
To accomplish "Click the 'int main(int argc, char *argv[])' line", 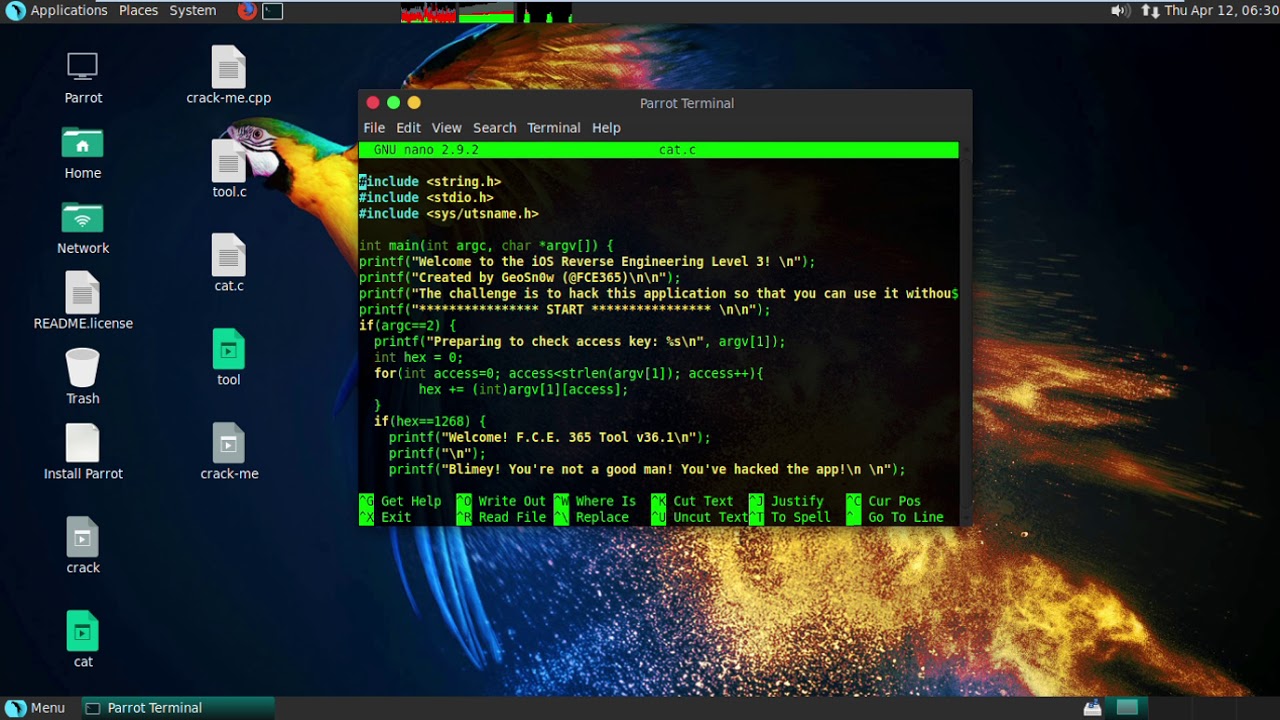I will (486, 246).
